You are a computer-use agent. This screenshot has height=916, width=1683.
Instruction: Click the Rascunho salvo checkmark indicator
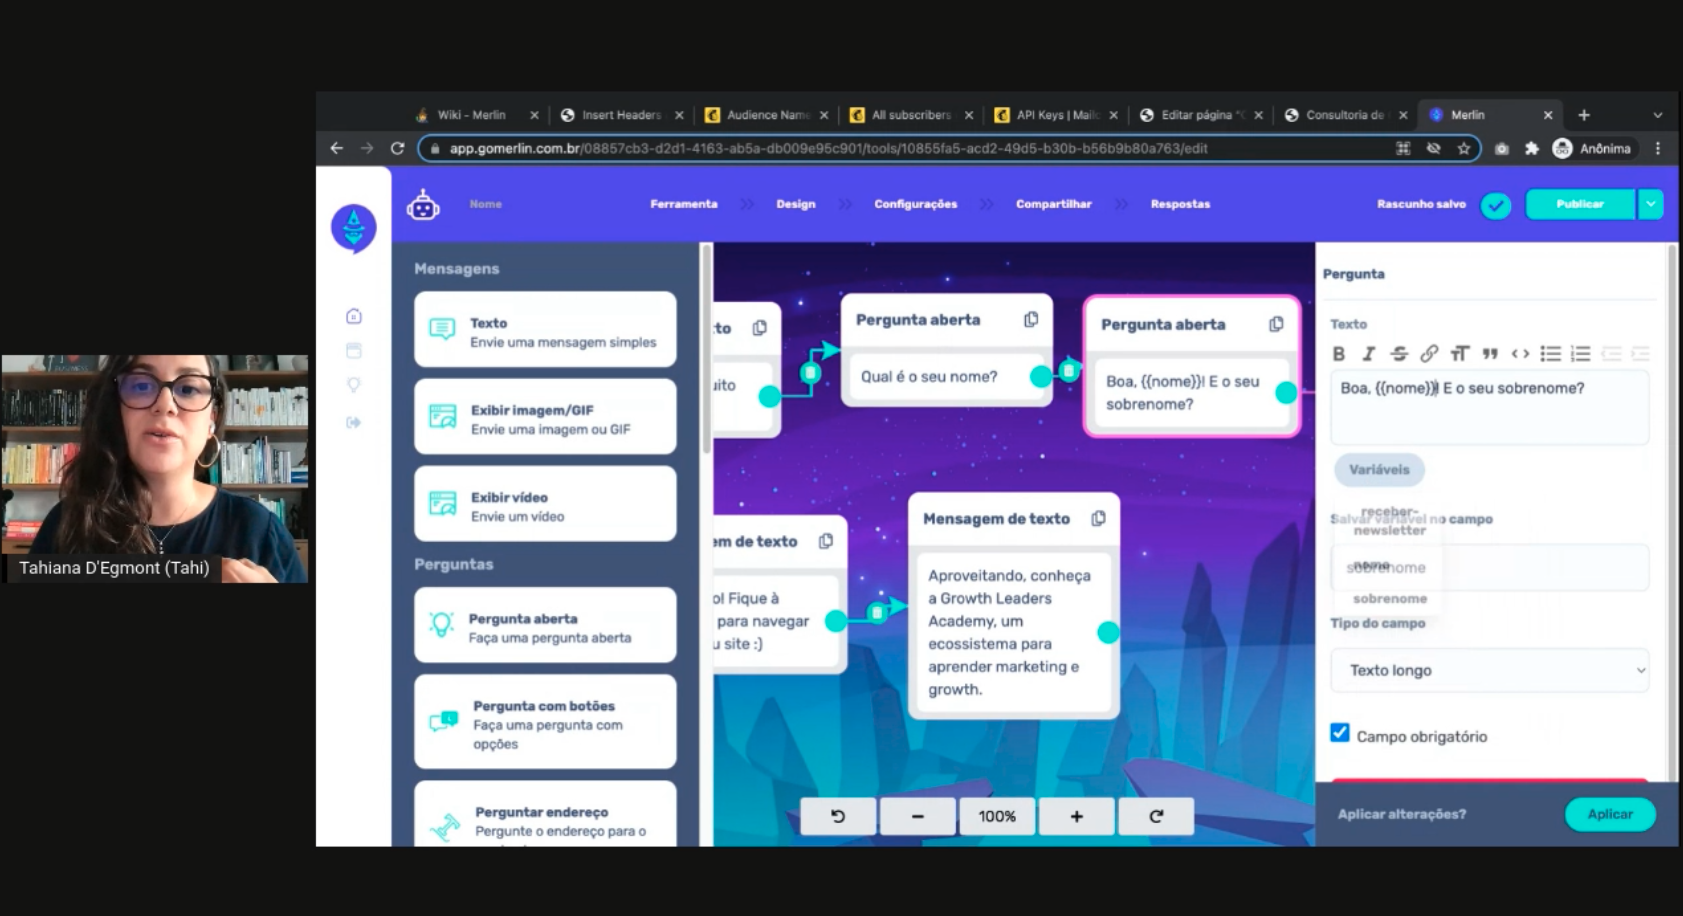click(x=1496, y=205)
